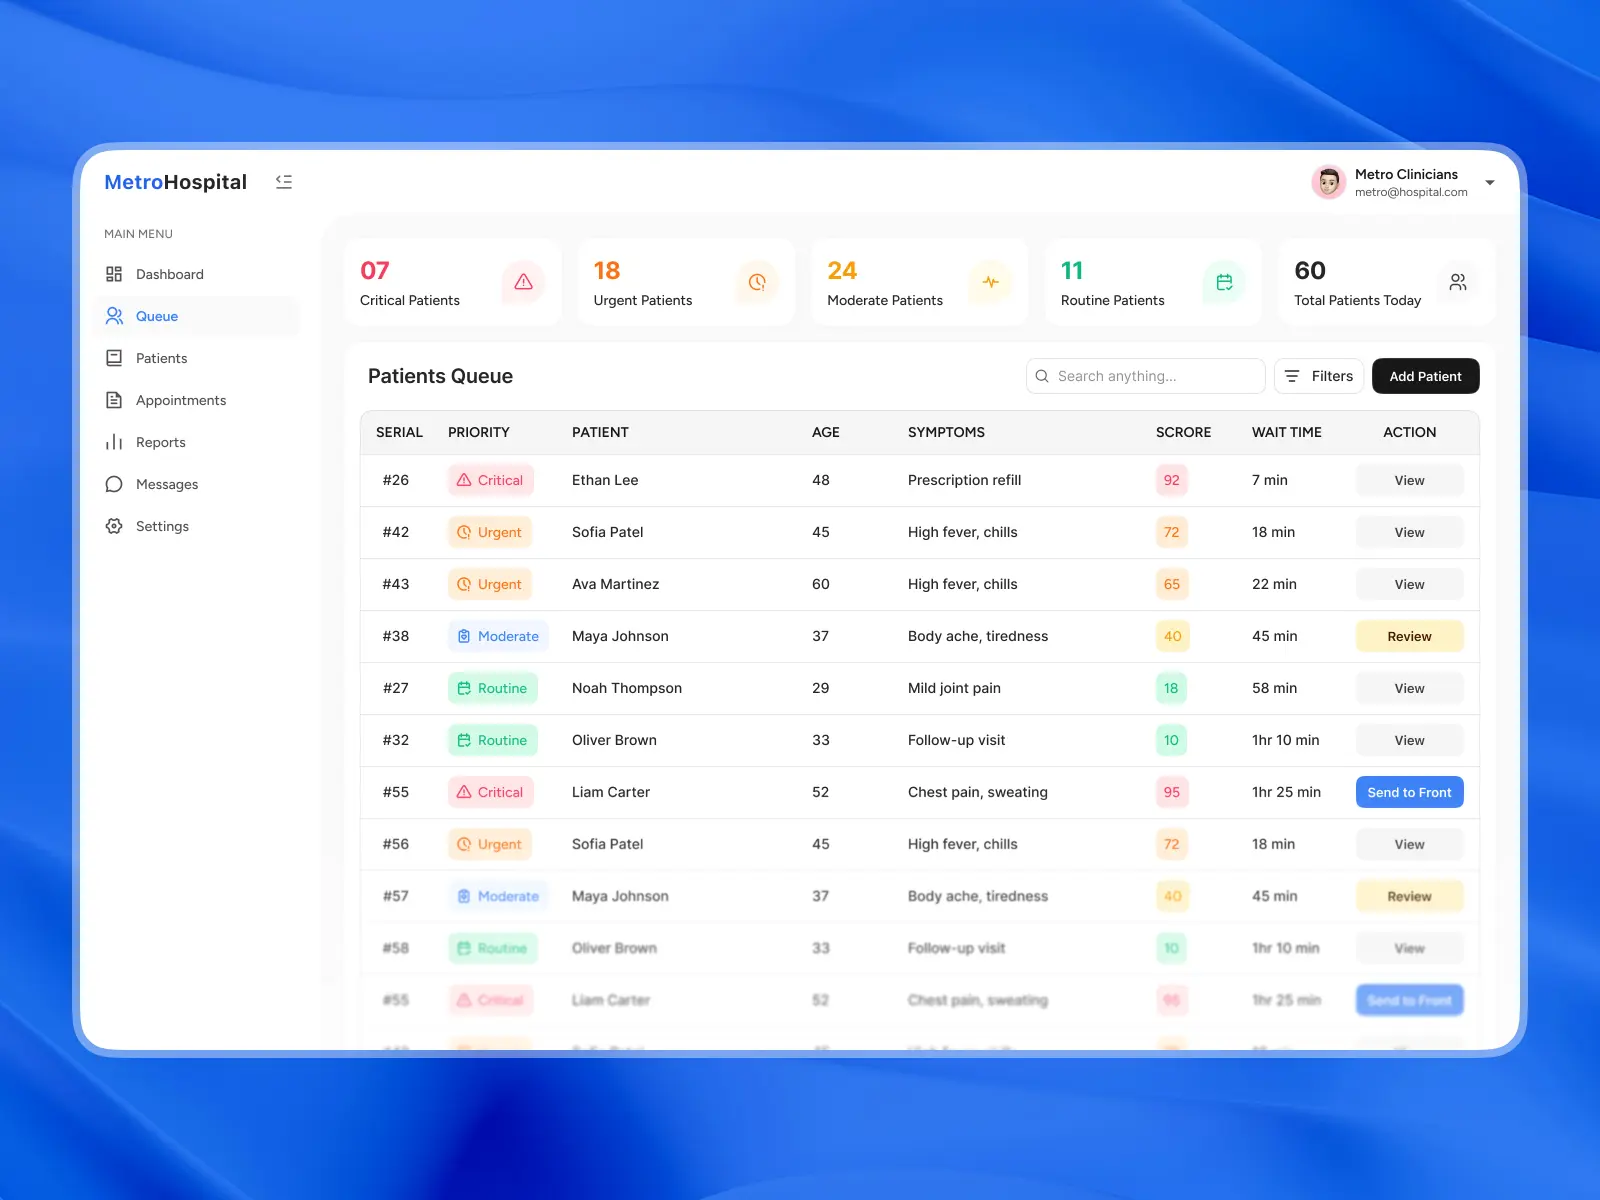Send Liam Carter #55 to Front
The image size is (1600, 1200).
pyautogui.click(x=1410, y=792)
